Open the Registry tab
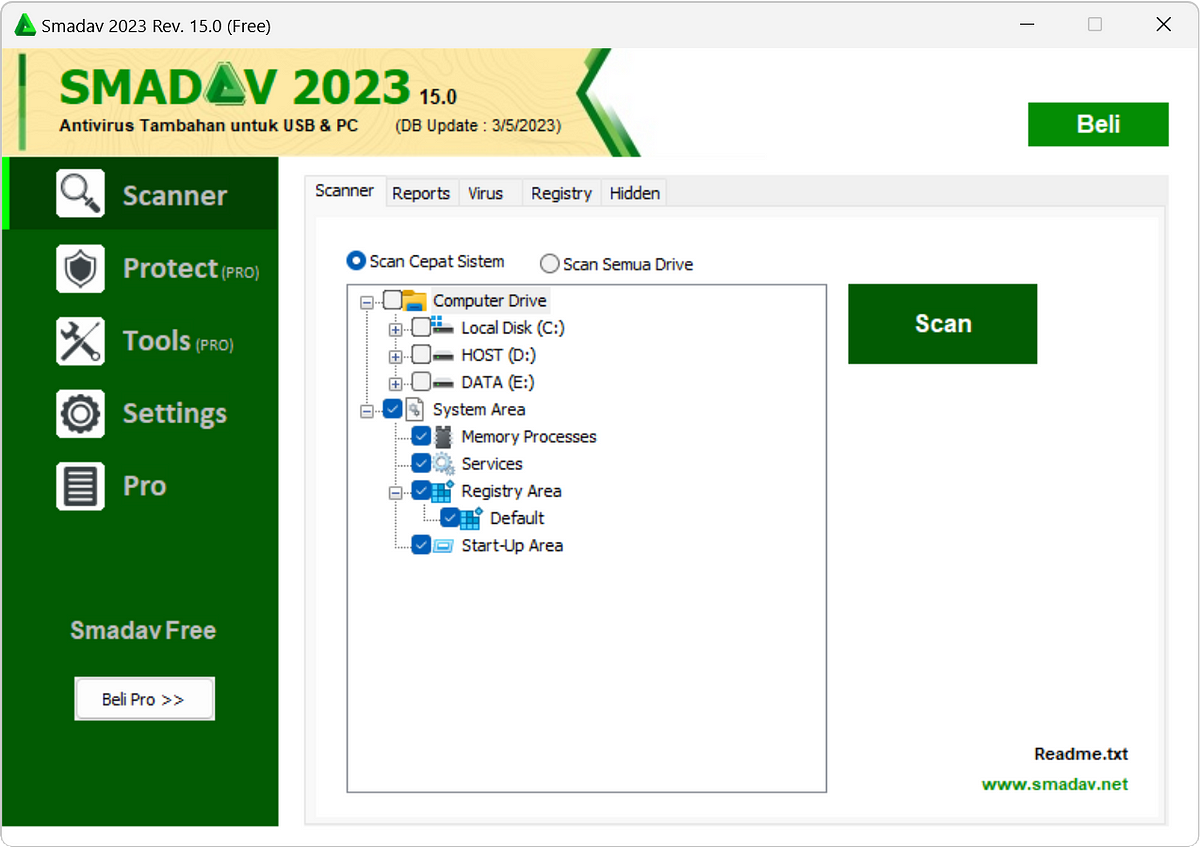The width and height of the screenshot is (1200, 847). 561,193
